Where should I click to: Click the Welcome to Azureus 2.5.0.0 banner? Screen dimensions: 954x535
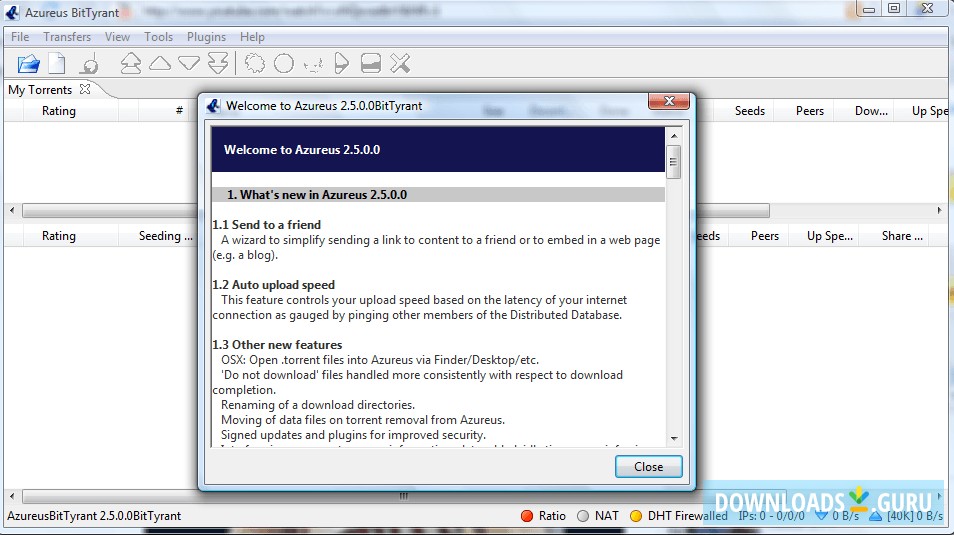coord(438,150)
